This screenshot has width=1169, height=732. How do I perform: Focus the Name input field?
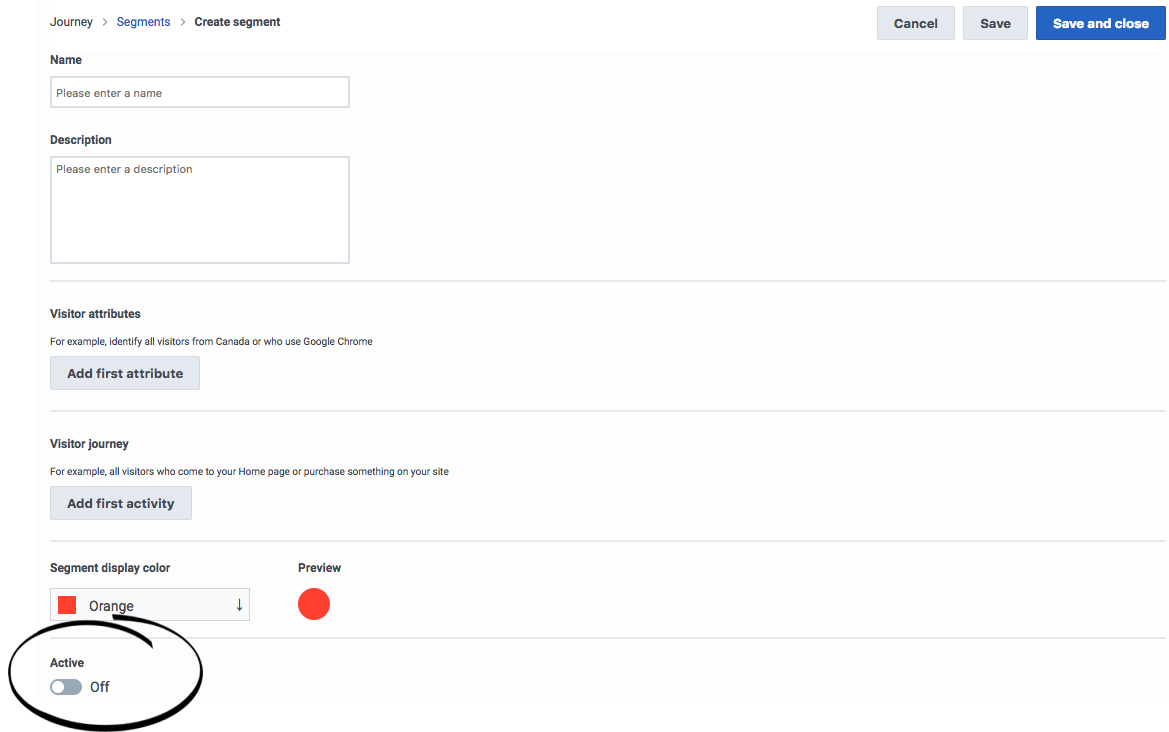200,92
